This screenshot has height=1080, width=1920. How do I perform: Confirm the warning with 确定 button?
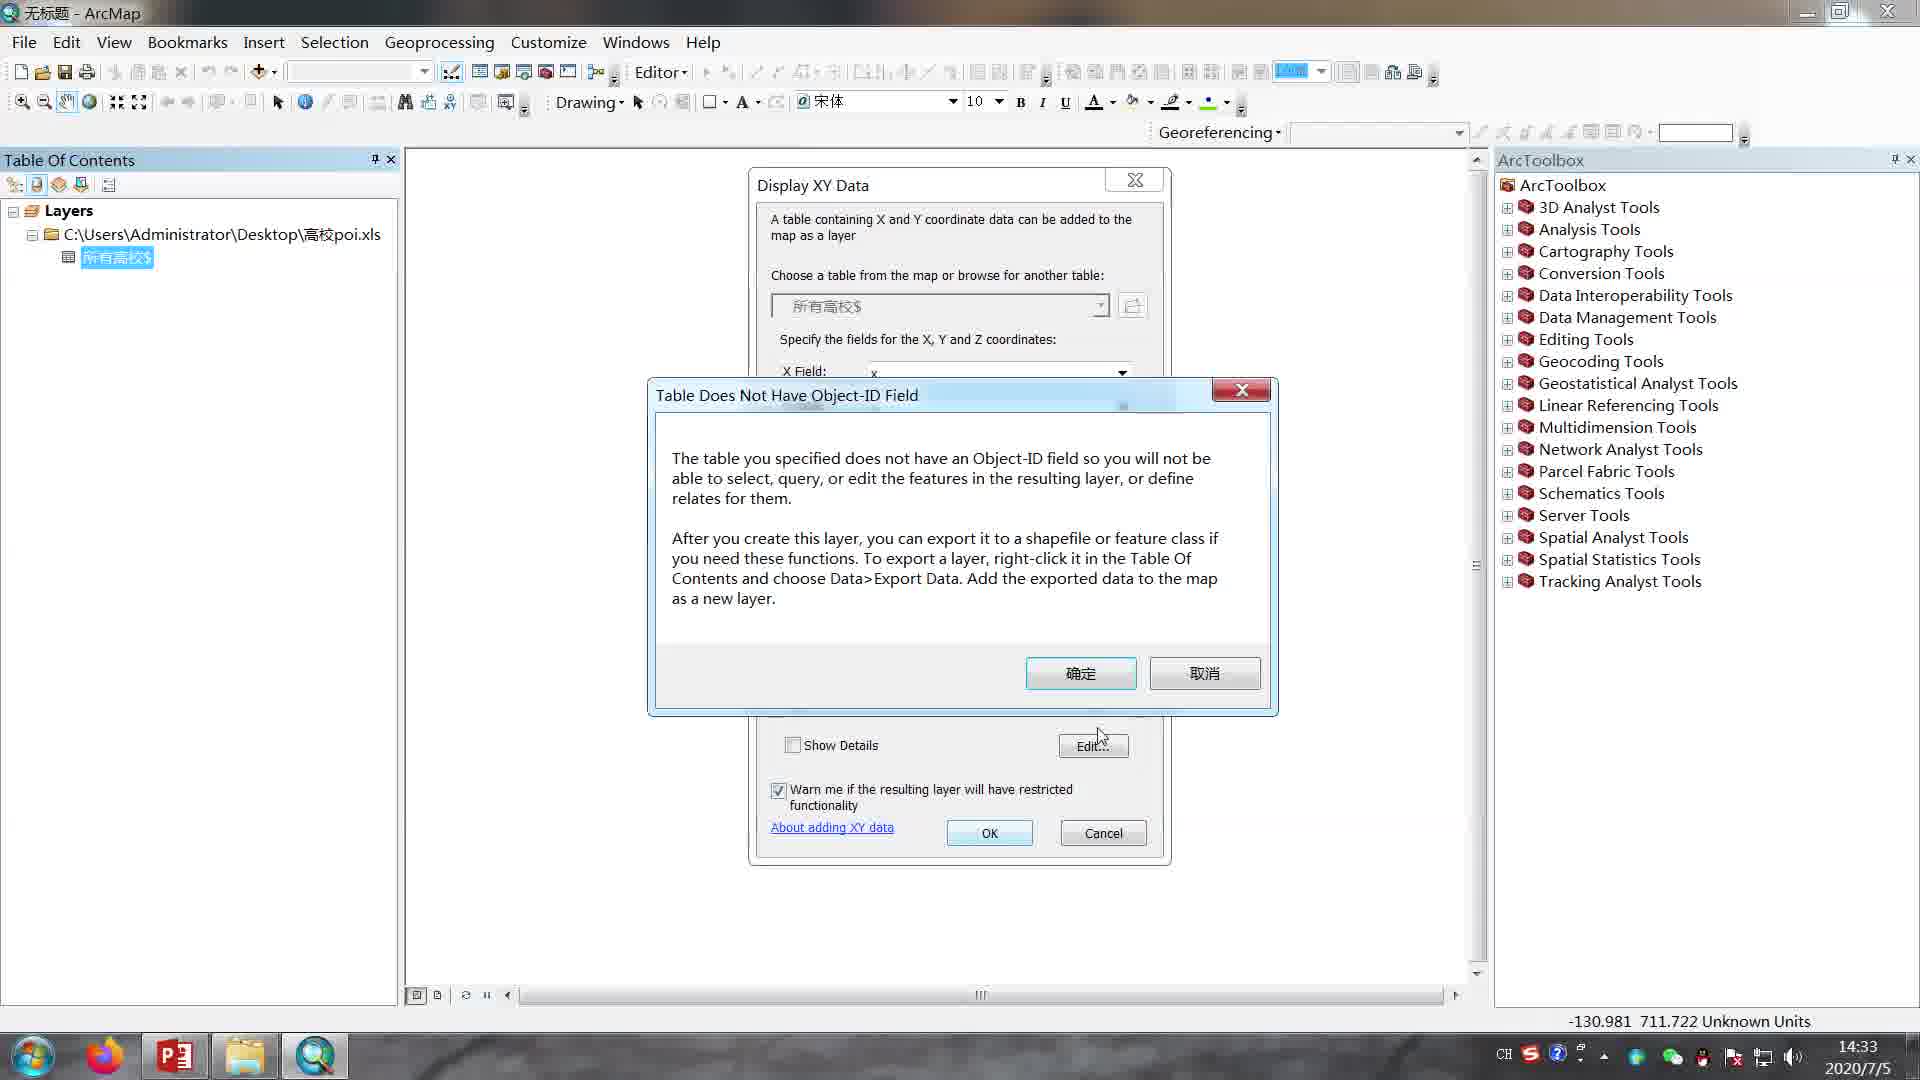1081,674
